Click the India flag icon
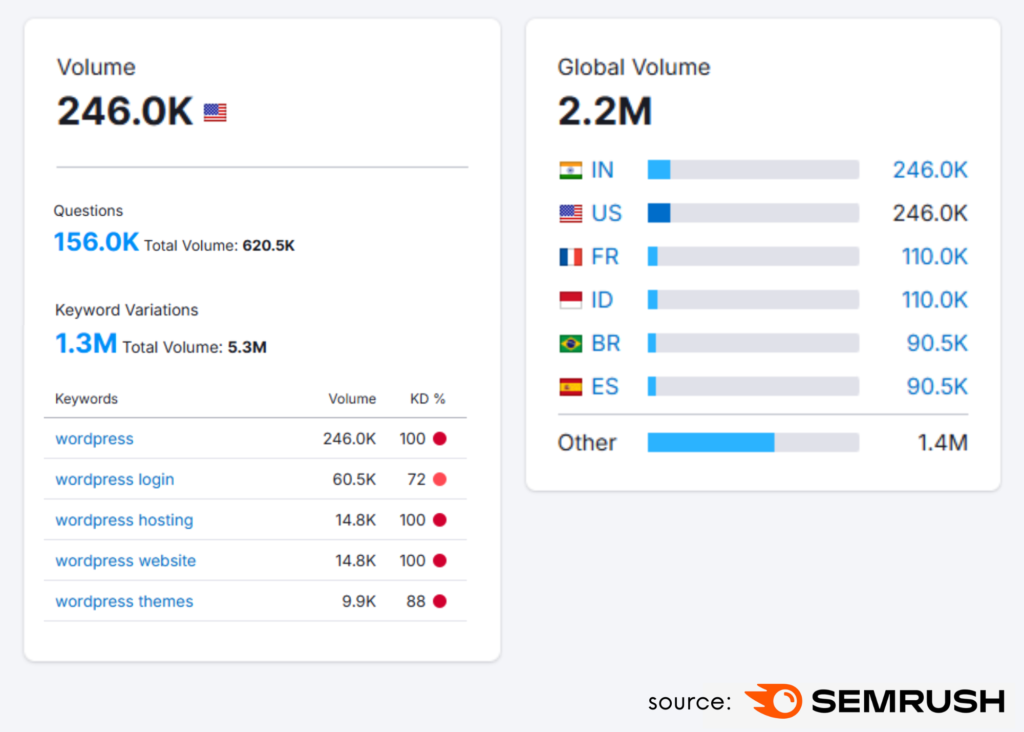This screenshot has height=732, width=1024. pyautogui.click(x=571, y=170)
